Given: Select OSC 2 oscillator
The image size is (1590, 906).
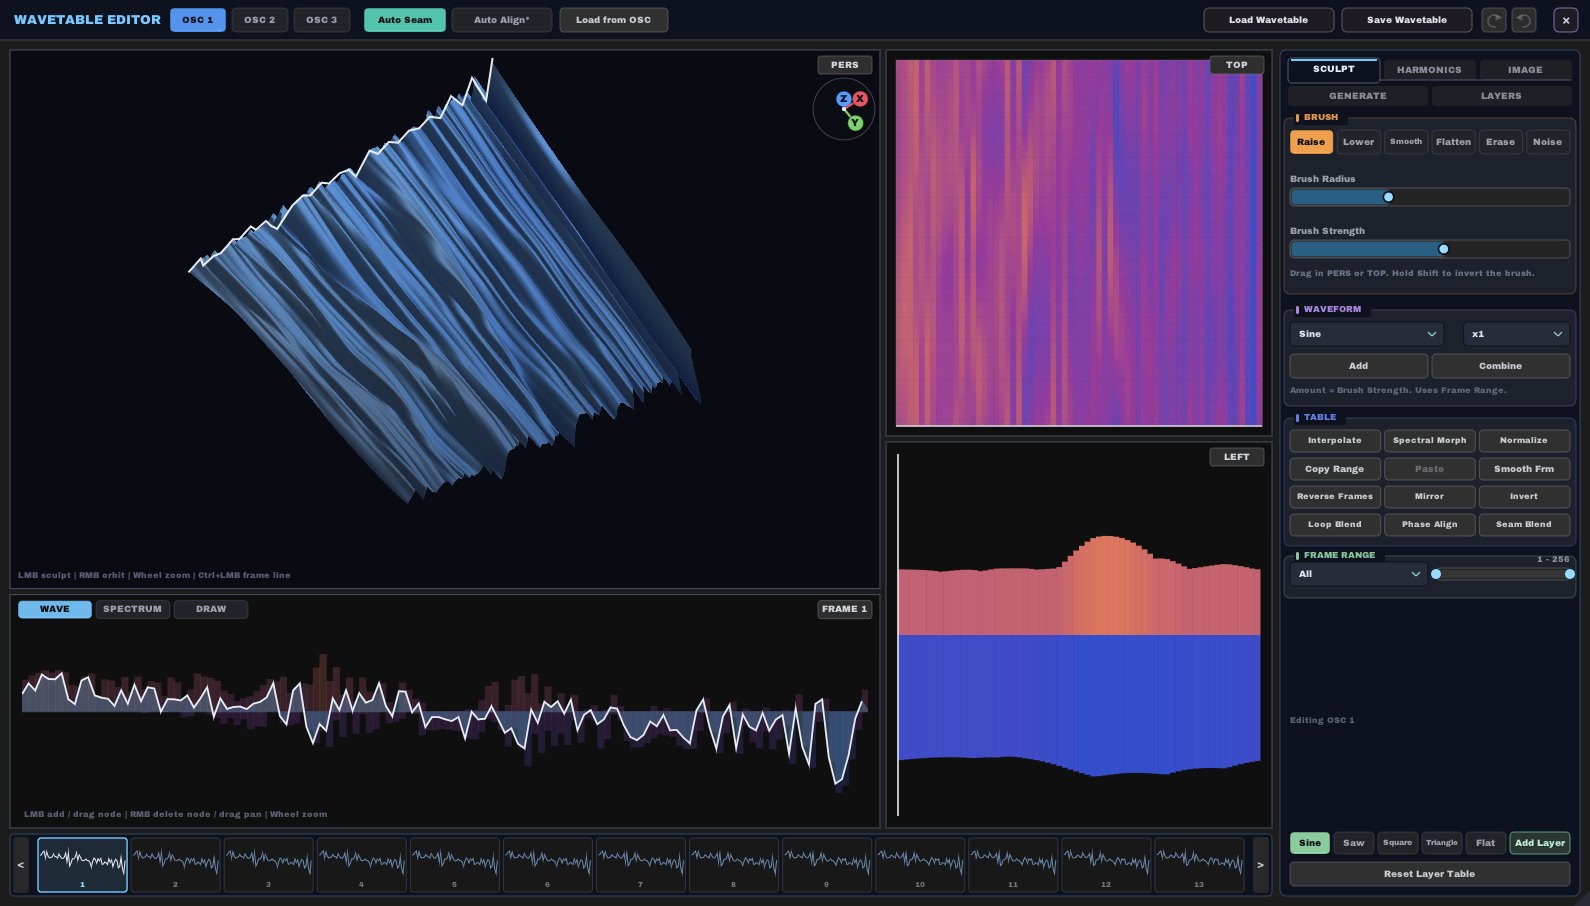Looking at the screenshot, I should click(260, 20).
